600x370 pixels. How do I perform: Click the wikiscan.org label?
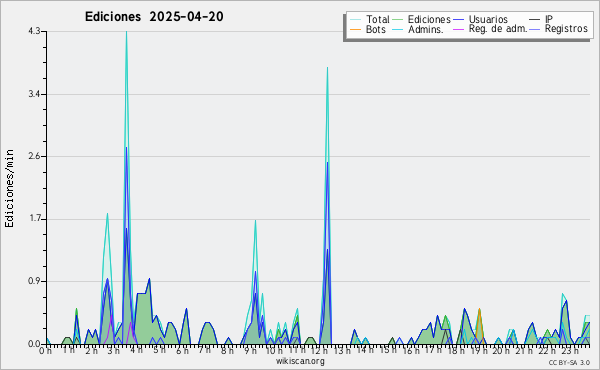pyautogui.click(x=300, y=361)
